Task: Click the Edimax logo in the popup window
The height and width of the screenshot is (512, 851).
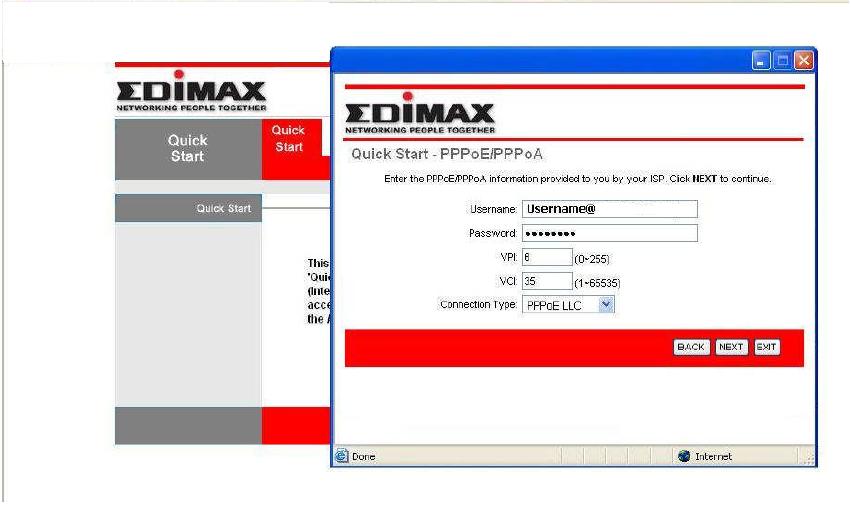Action: click(420, 113)
